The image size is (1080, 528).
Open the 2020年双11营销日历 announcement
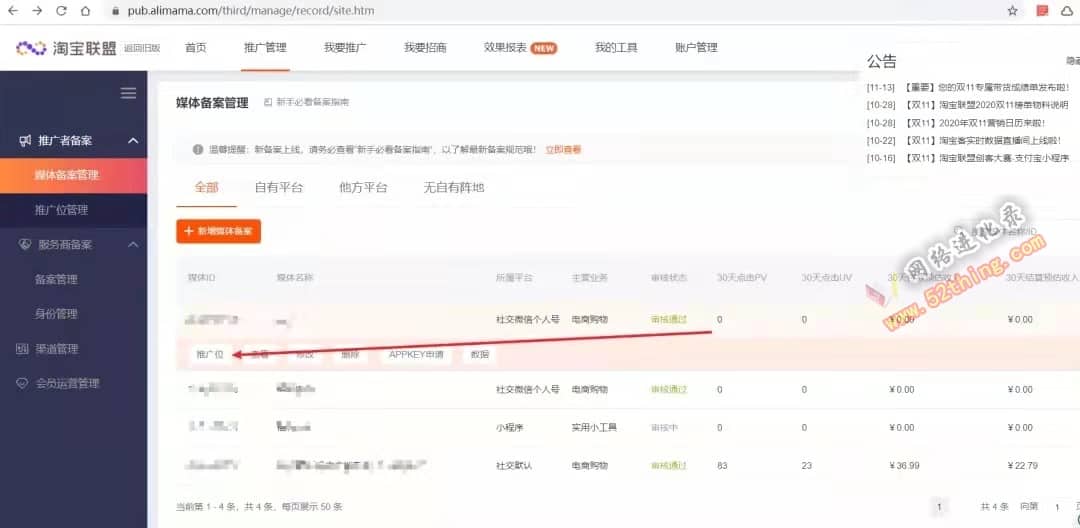956,123
